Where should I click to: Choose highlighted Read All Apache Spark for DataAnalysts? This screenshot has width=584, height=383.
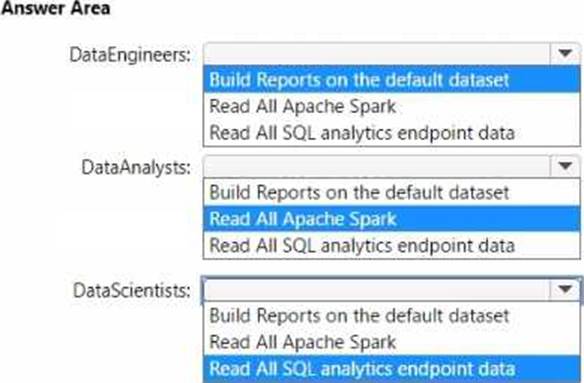[x=392, y=219]
